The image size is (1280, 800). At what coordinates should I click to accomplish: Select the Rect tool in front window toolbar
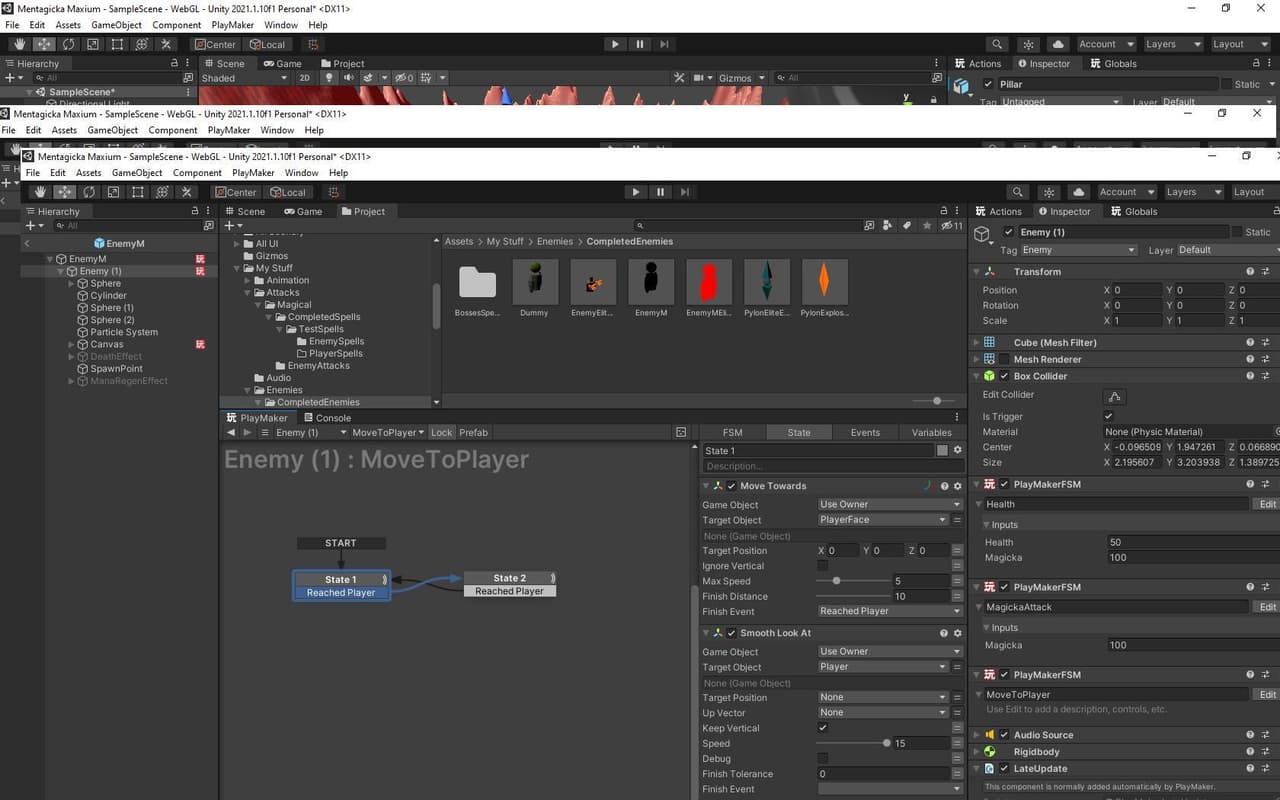[x=138, y=192]
